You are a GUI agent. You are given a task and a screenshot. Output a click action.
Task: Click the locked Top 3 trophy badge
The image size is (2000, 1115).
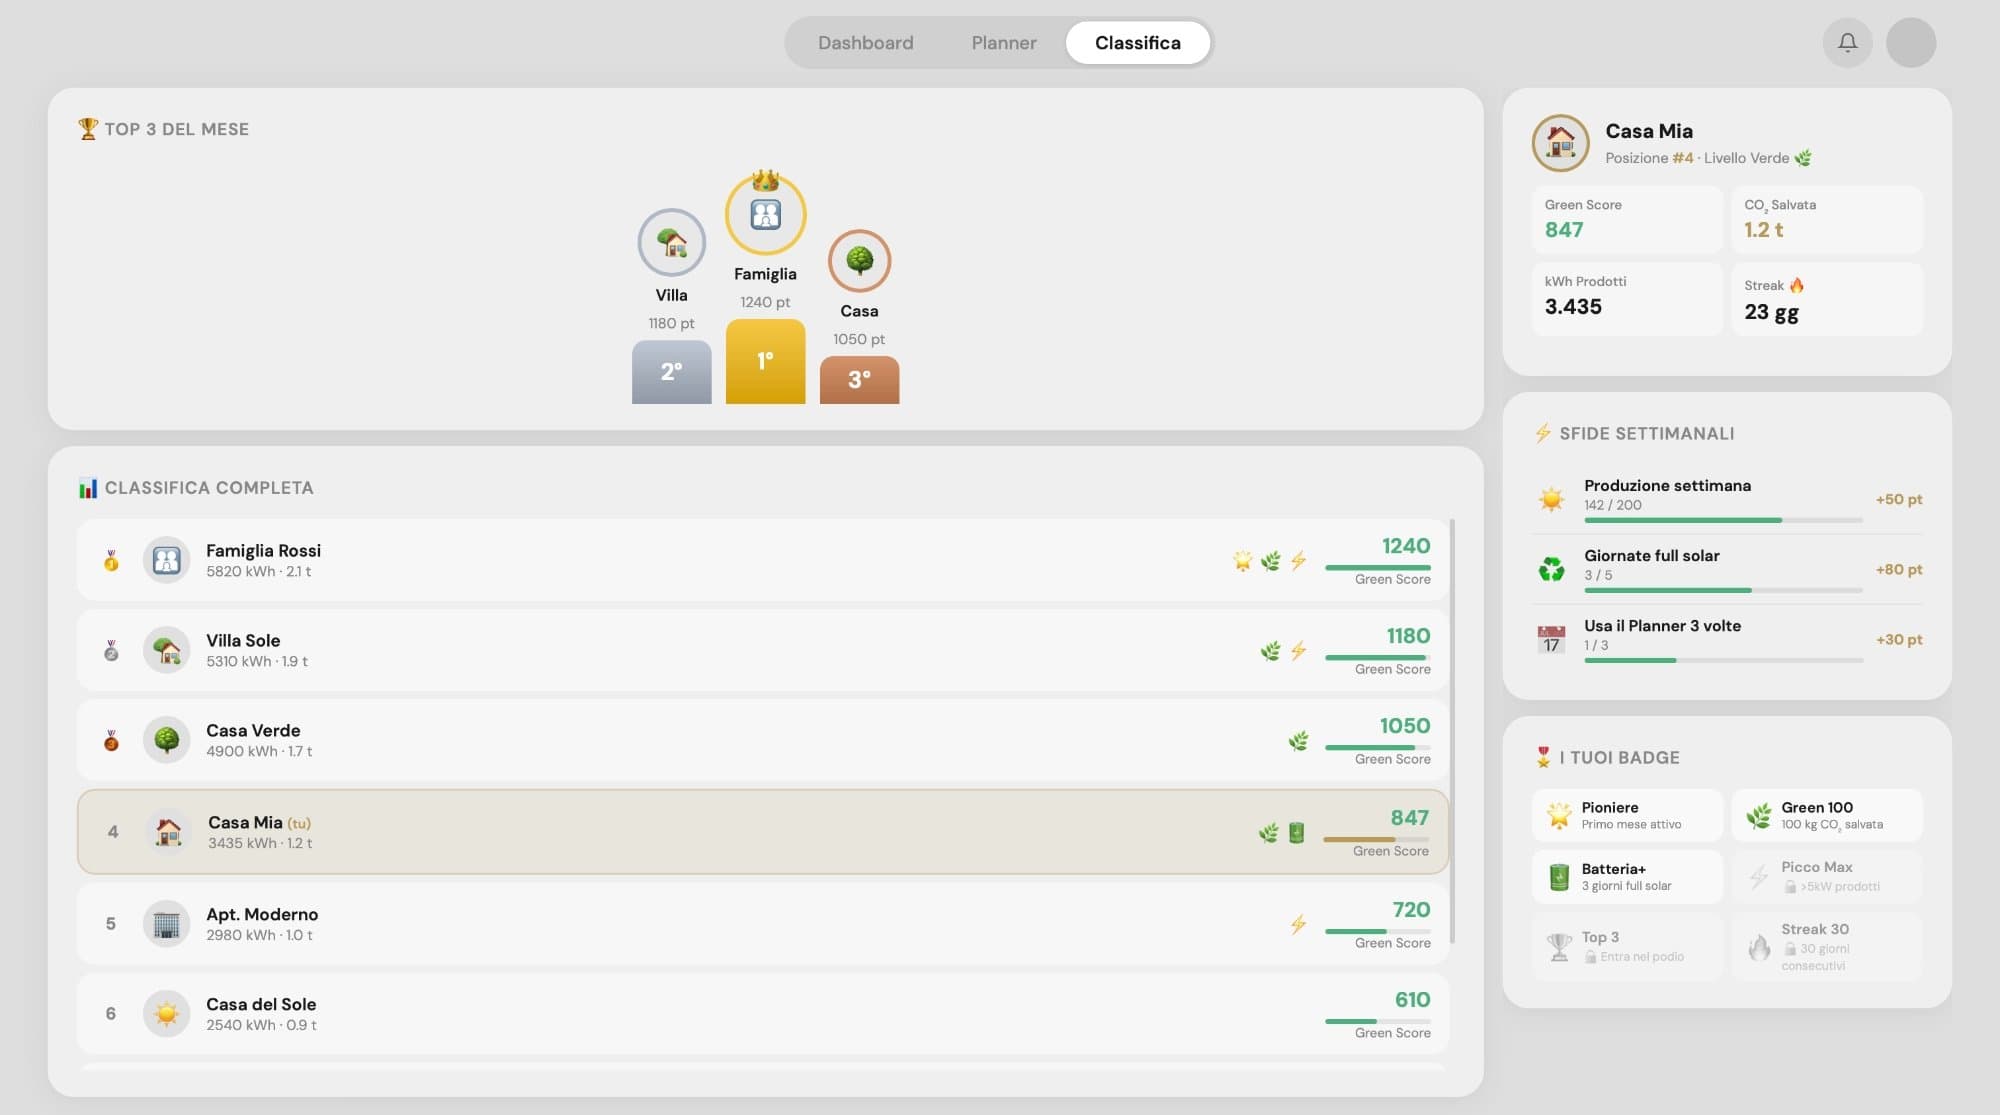pos(1627,946)
